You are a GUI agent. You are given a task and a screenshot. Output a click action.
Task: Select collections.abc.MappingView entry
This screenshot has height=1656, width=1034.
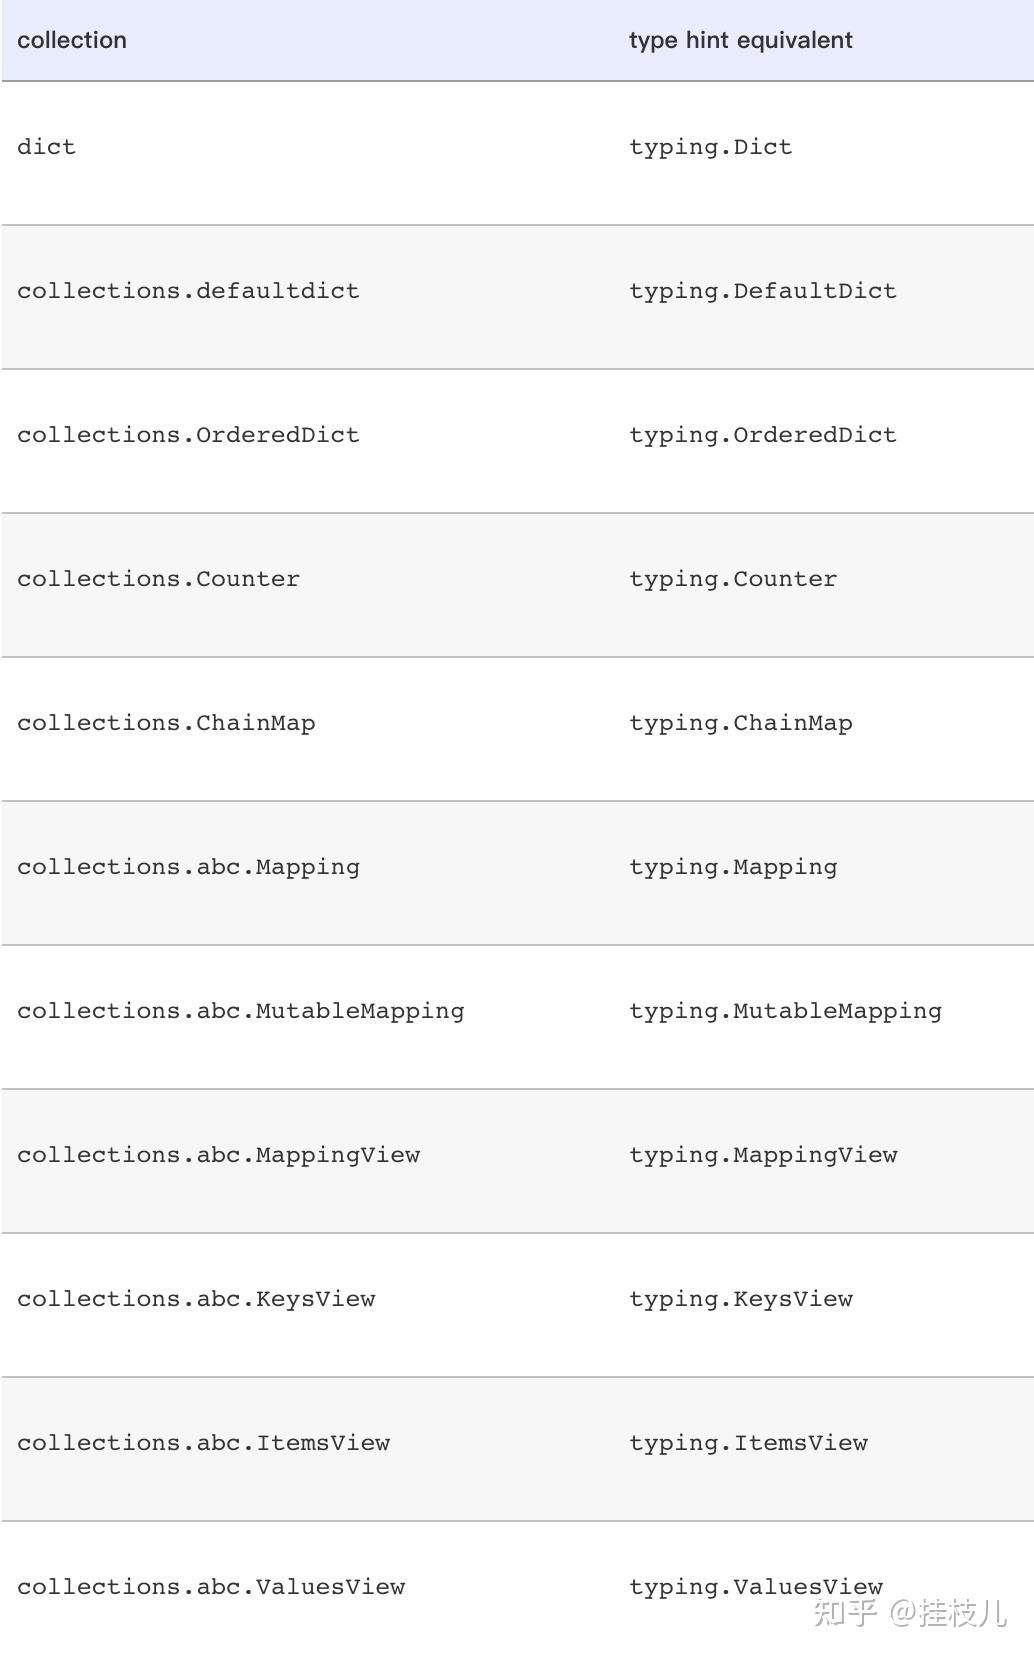[x=218, y=1155]
